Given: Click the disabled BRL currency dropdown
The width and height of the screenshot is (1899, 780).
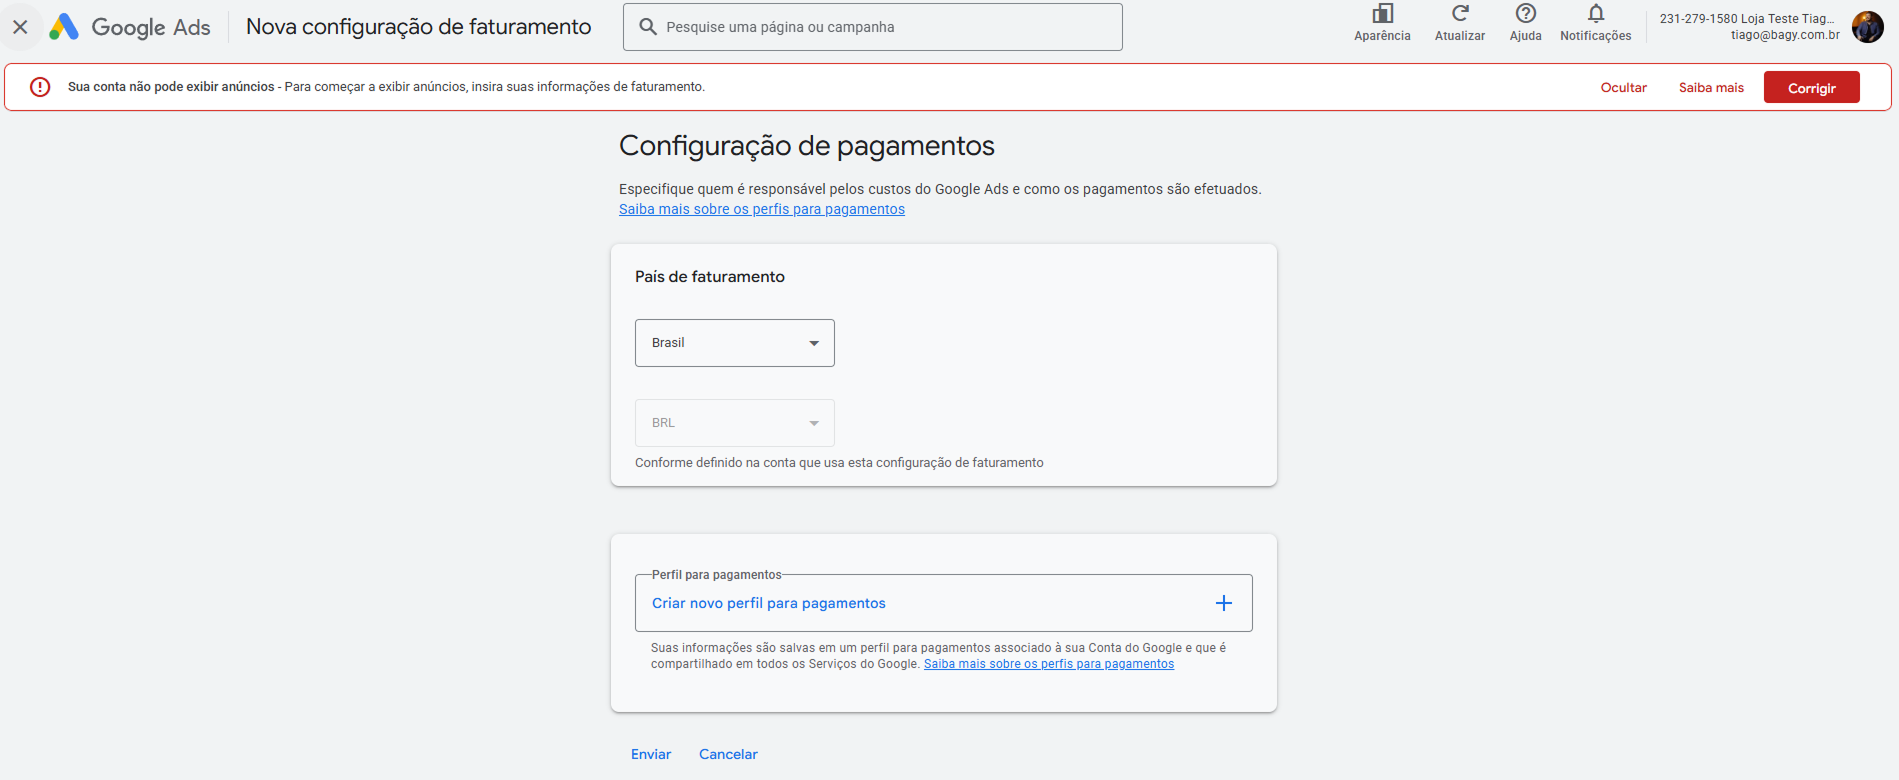Looking at the screenshot, I should pyautogui.click(x=735, y=423).
